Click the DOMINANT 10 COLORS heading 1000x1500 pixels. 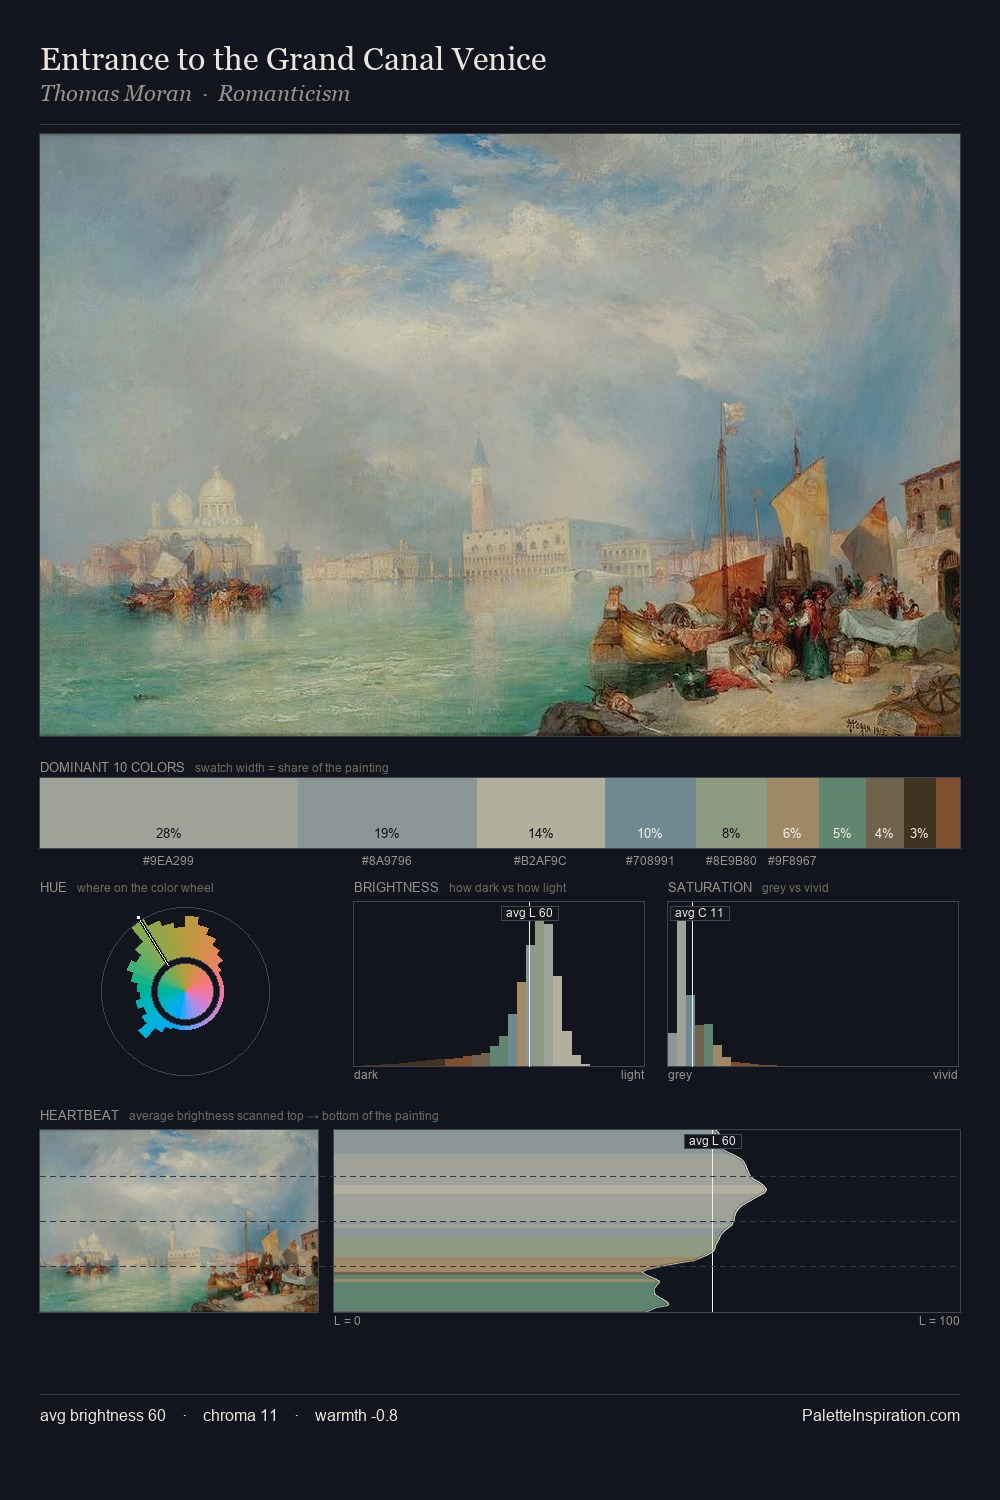(112, 767)
